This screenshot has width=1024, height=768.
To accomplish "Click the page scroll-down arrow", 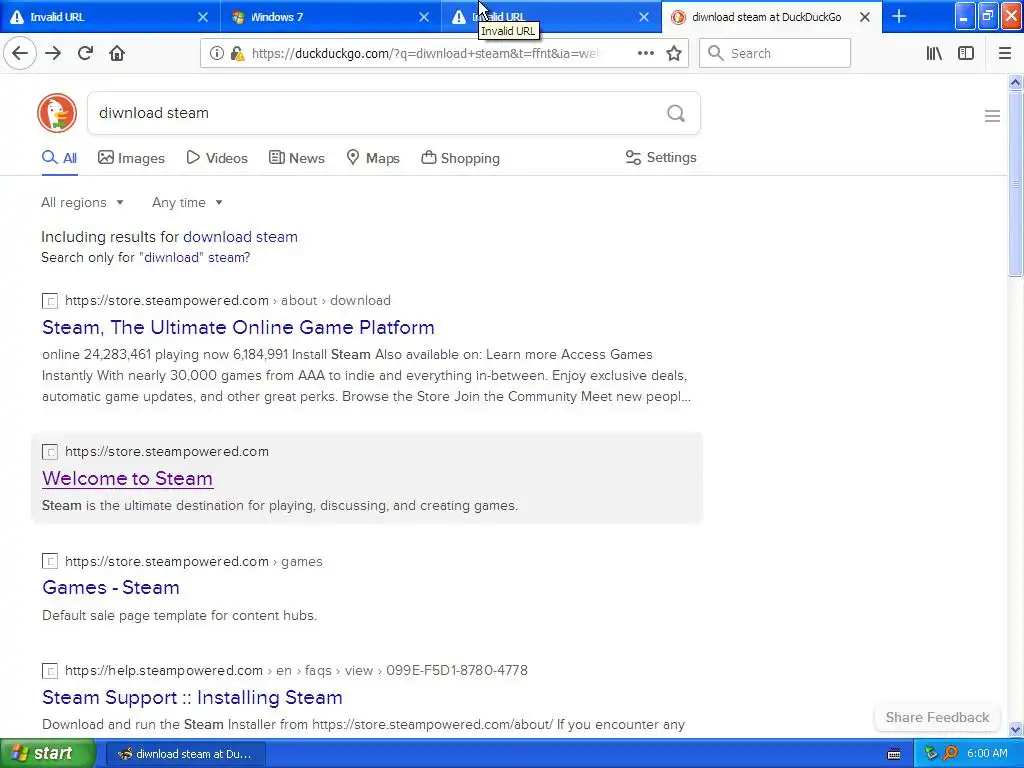I will pyautogui.click(x=1016, y=729).
